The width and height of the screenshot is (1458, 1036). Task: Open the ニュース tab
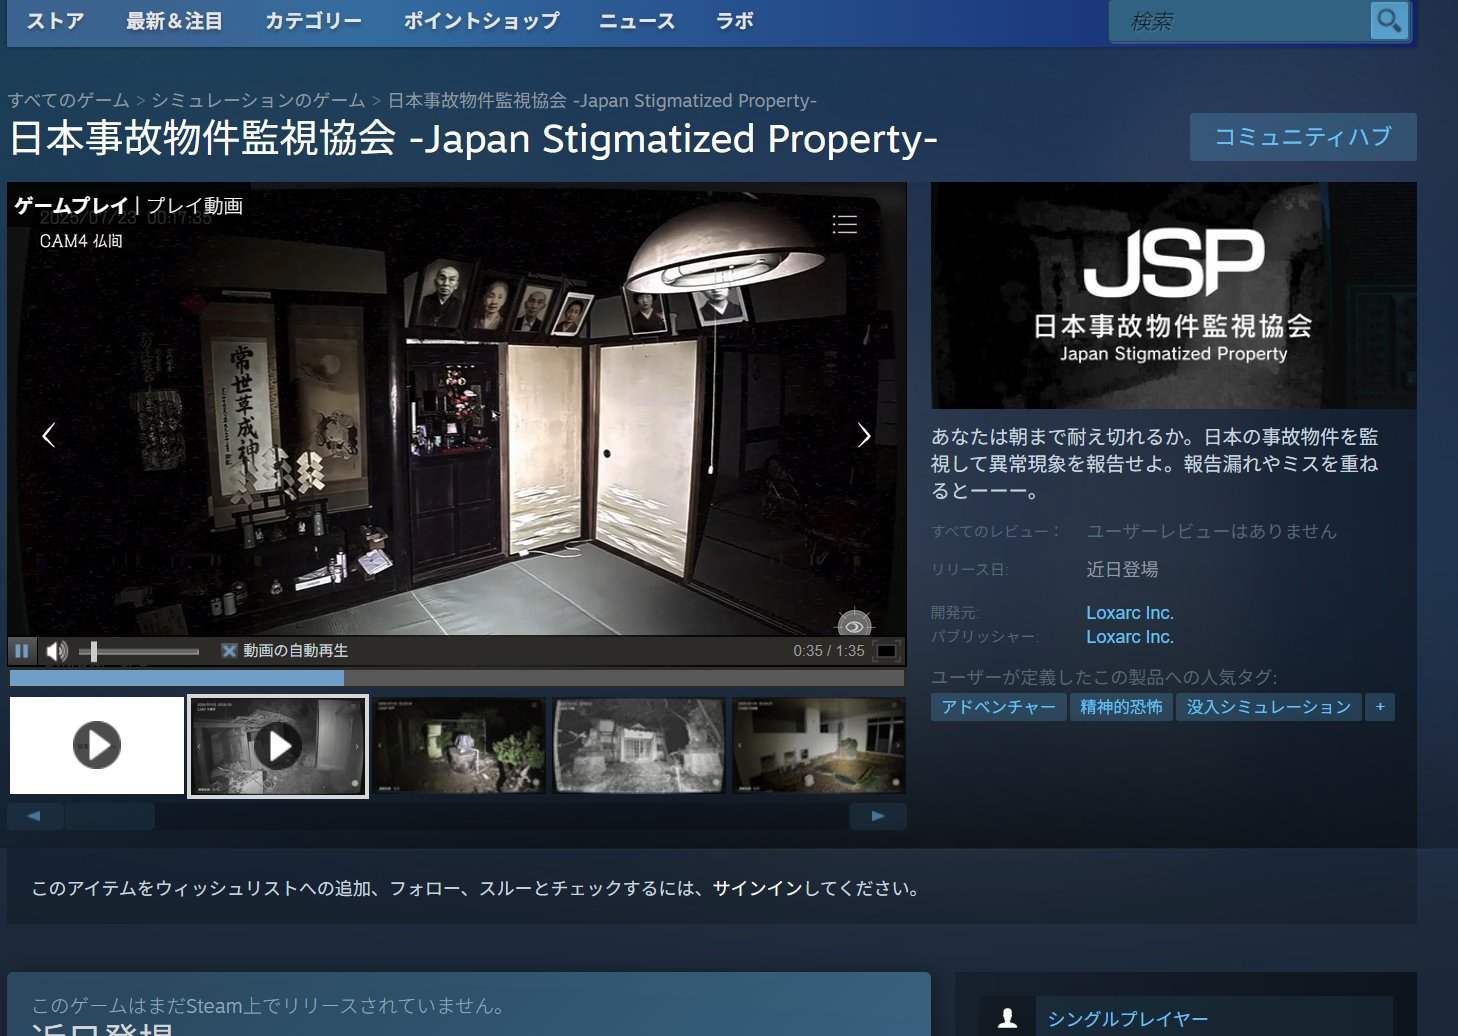(637, 21)
